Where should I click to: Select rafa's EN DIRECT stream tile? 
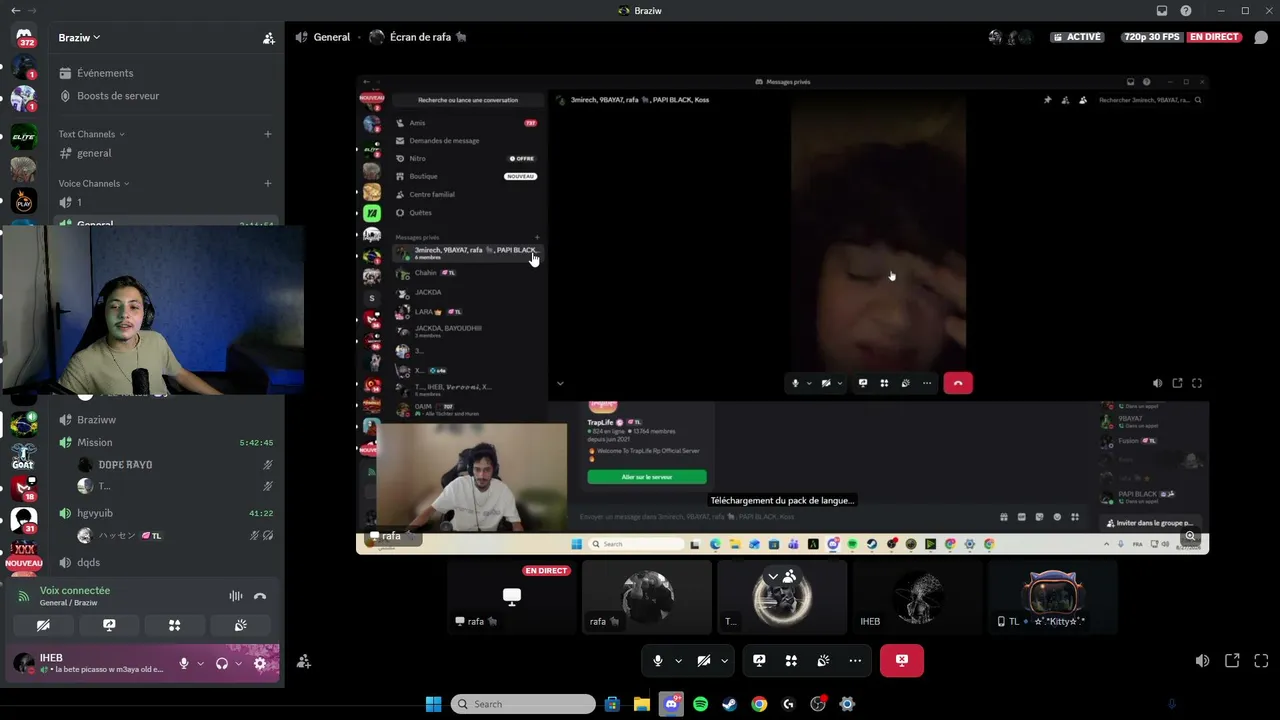[x=511, y=597]
